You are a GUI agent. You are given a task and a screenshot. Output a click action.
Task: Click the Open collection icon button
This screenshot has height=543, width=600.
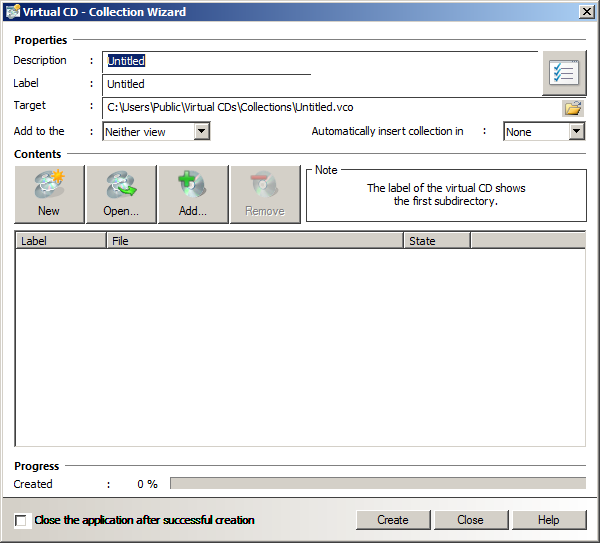(121, 194)
